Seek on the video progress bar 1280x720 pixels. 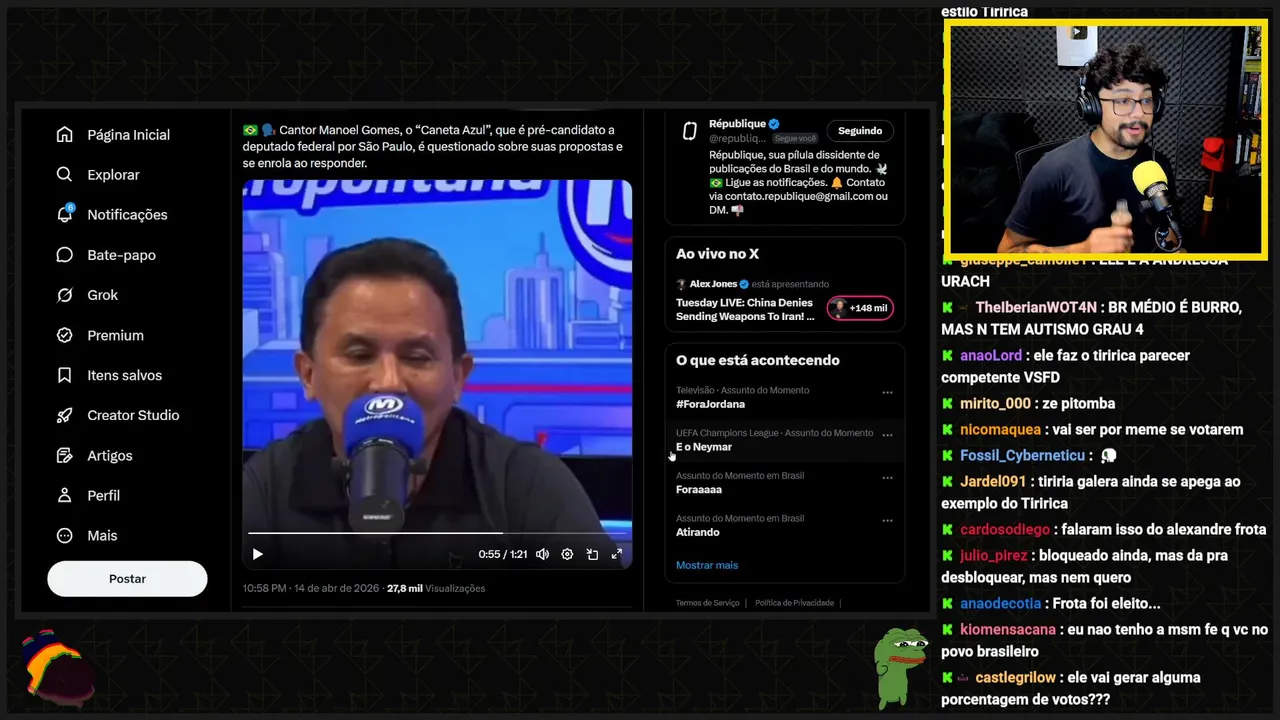tap(437, 533)
